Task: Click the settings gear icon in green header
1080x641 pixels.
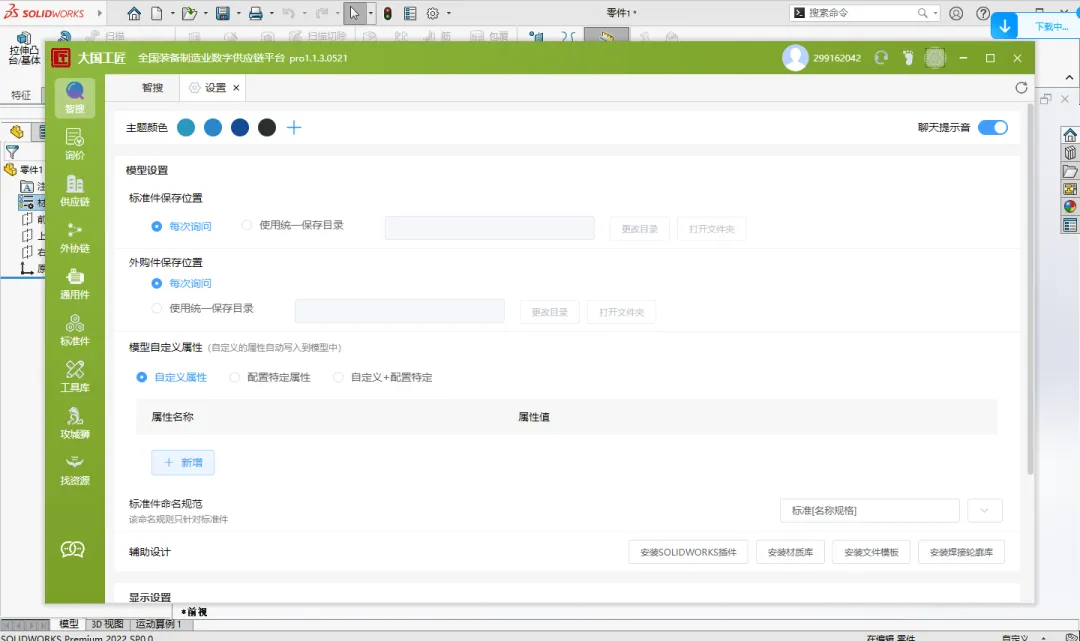Action: coord(935,58)
